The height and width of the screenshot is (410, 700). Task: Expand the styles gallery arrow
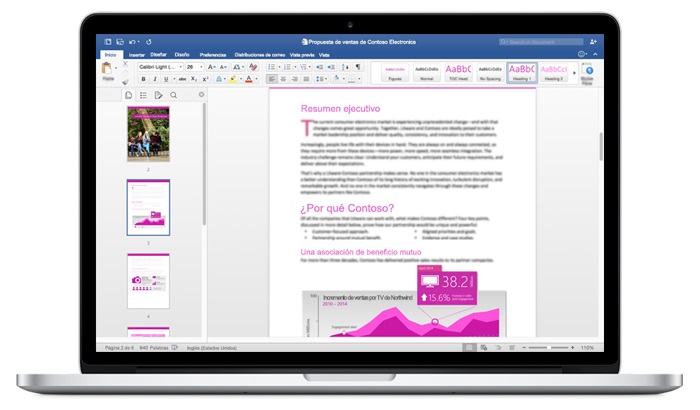coord(575,73)
